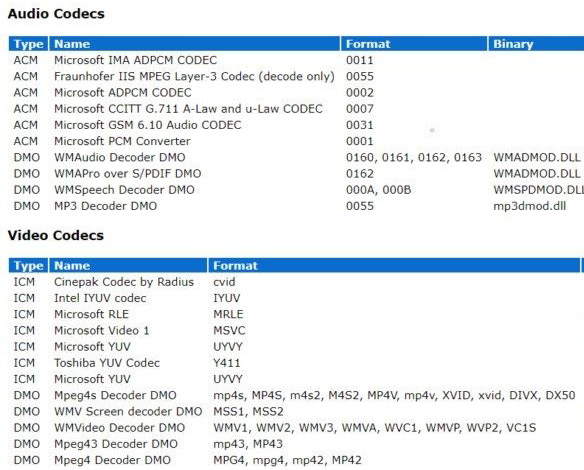Click binary 'WMADMOD.DLL' in WMAudio Decoder row

pos(537,157)
